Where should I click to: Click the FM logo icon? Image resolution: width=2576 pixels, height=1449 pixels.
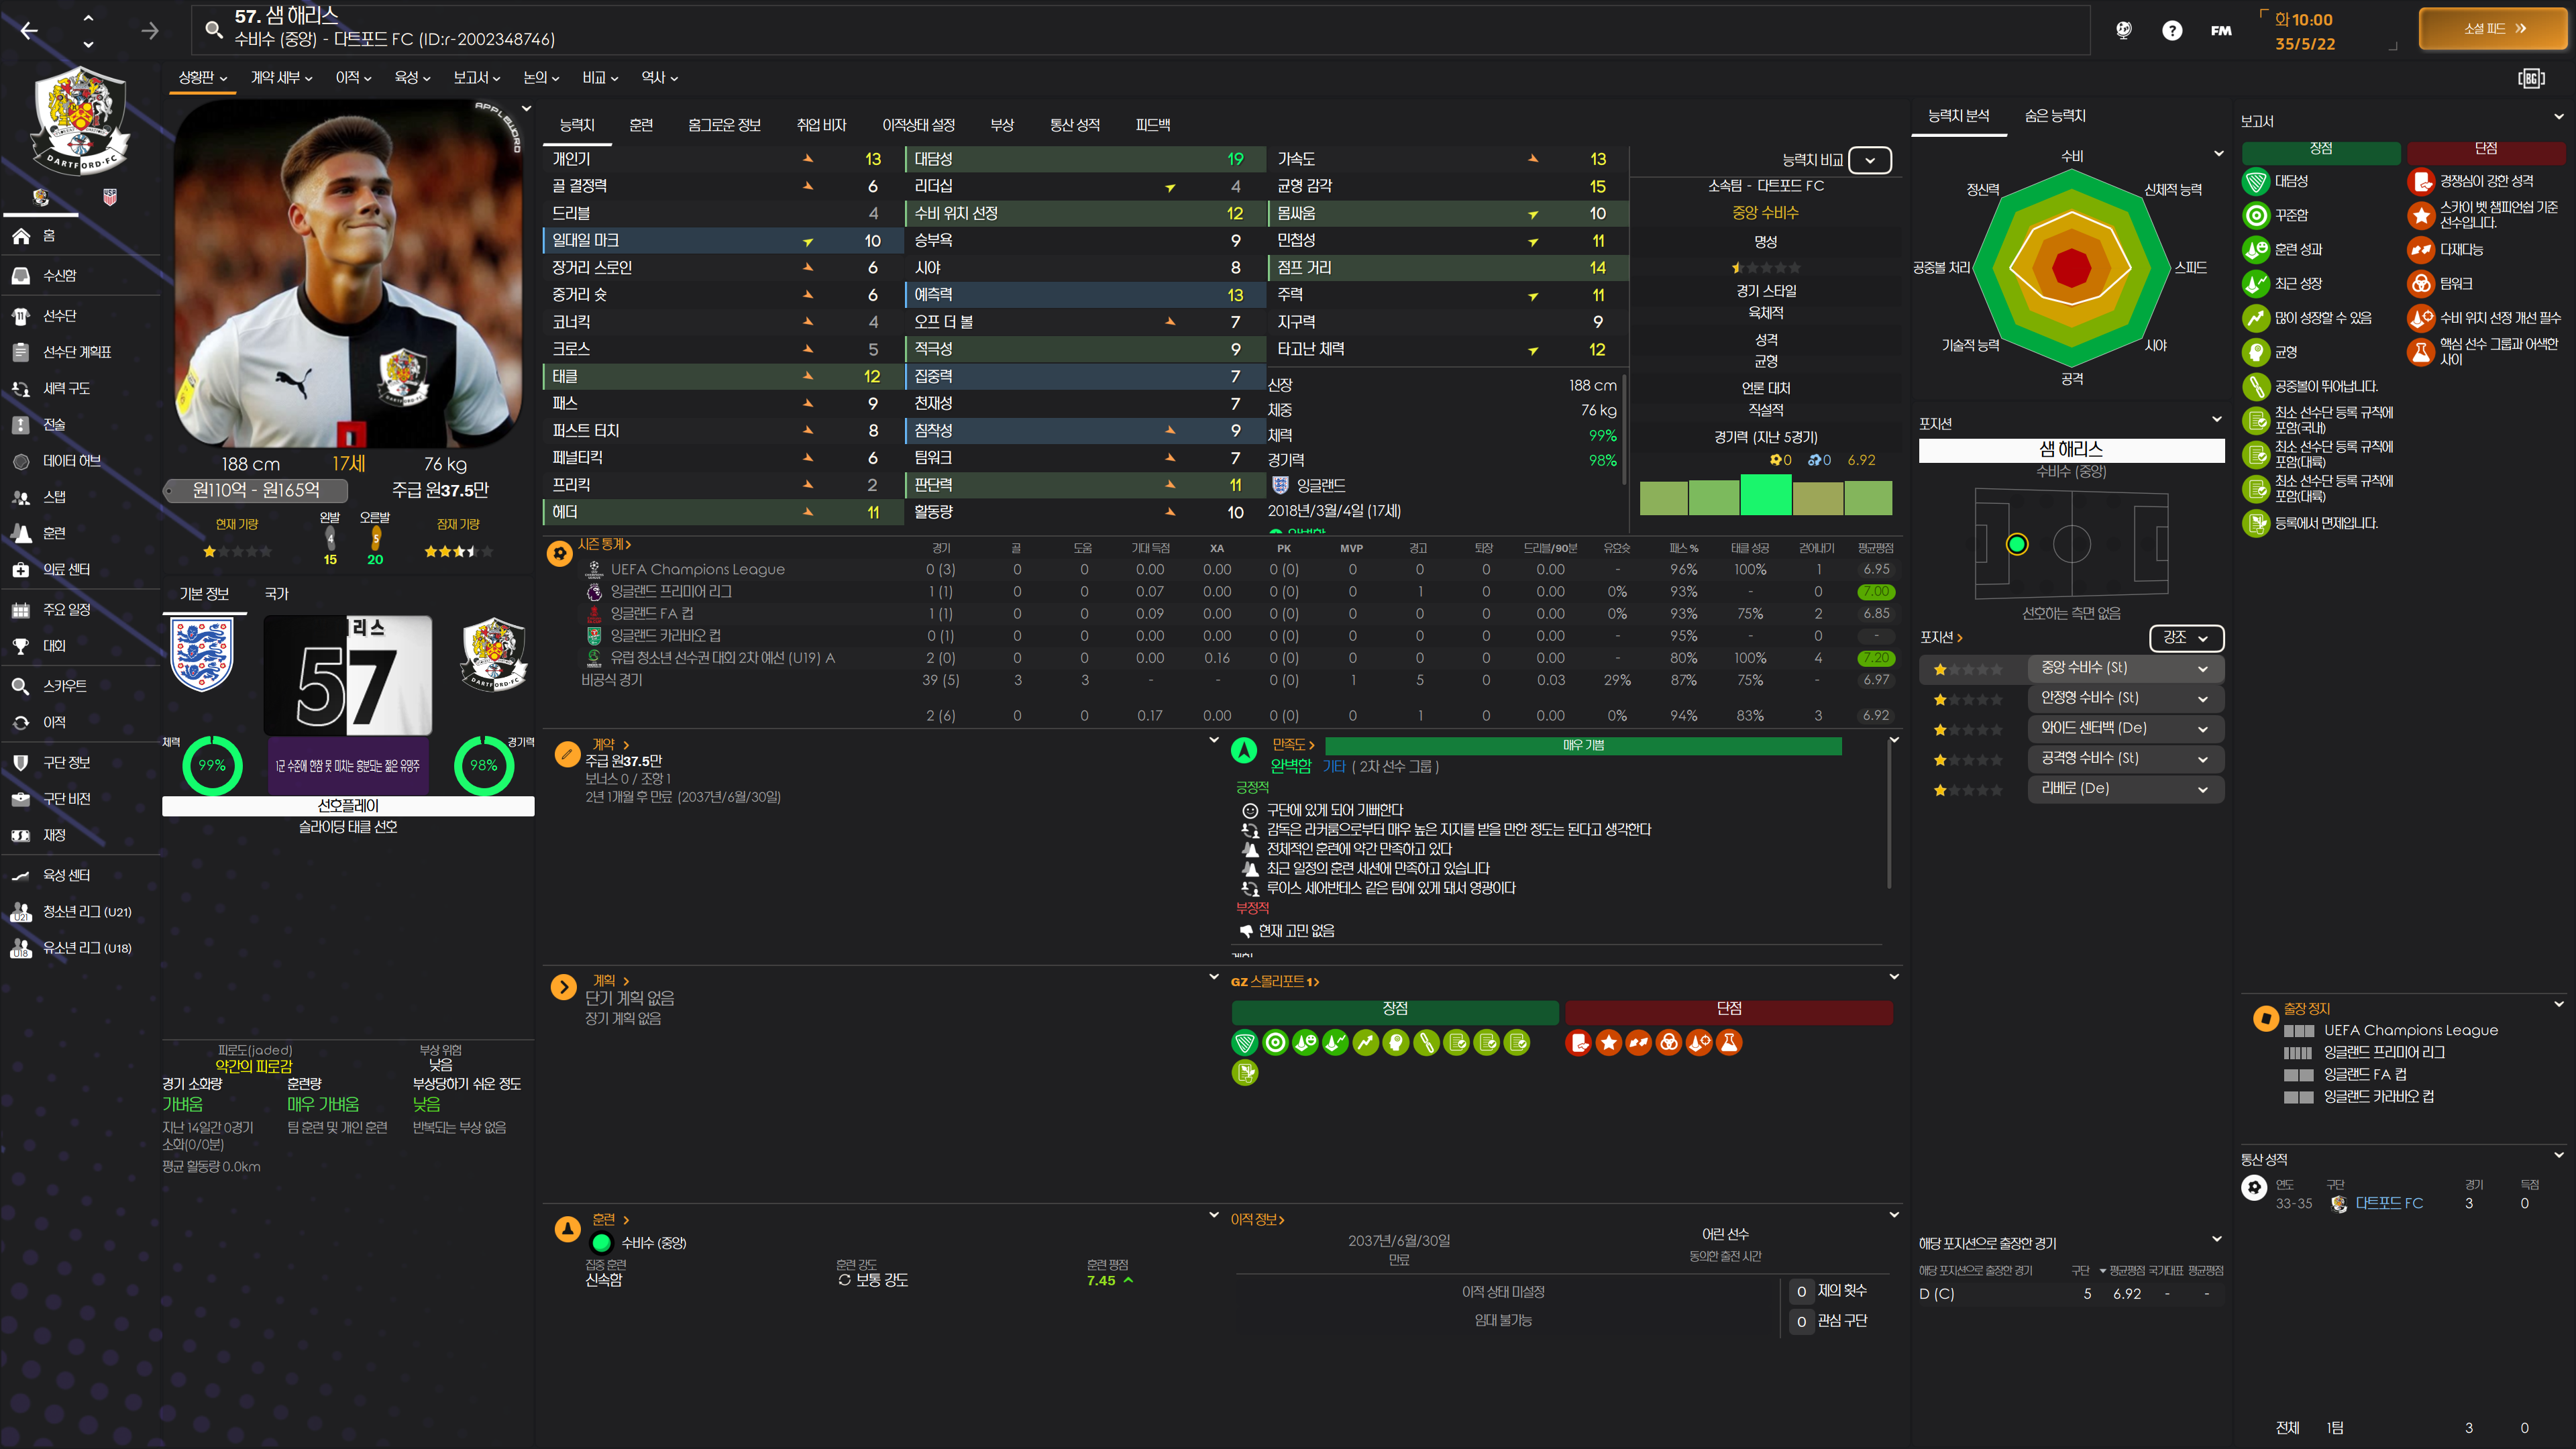tap(2221, 31)
